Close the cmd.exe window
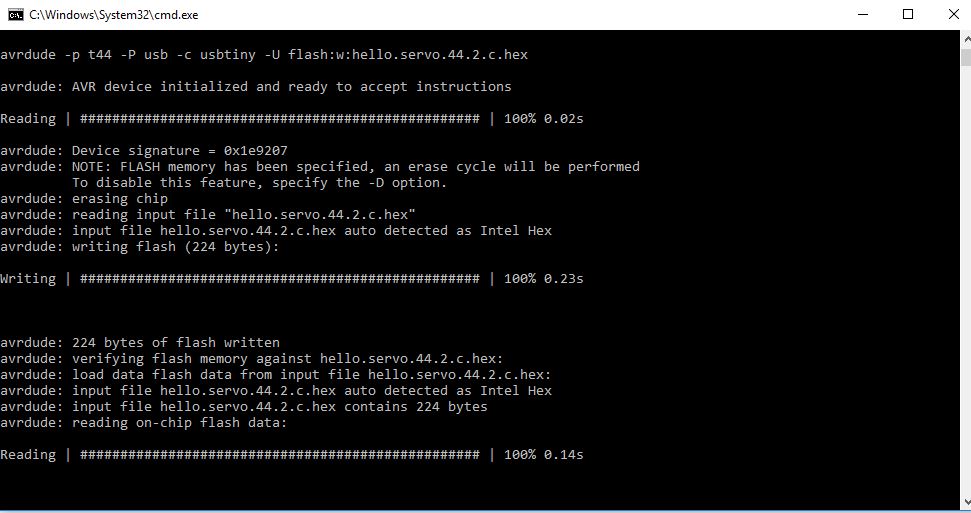The image size is (971, 513). click(951, 14)
